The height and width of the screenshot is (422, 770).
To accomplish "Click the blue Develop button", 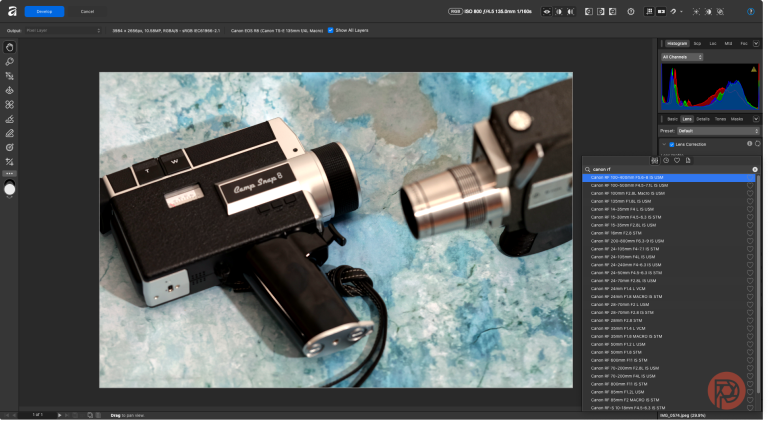I will pyautogui.click(x=44, y=11).
